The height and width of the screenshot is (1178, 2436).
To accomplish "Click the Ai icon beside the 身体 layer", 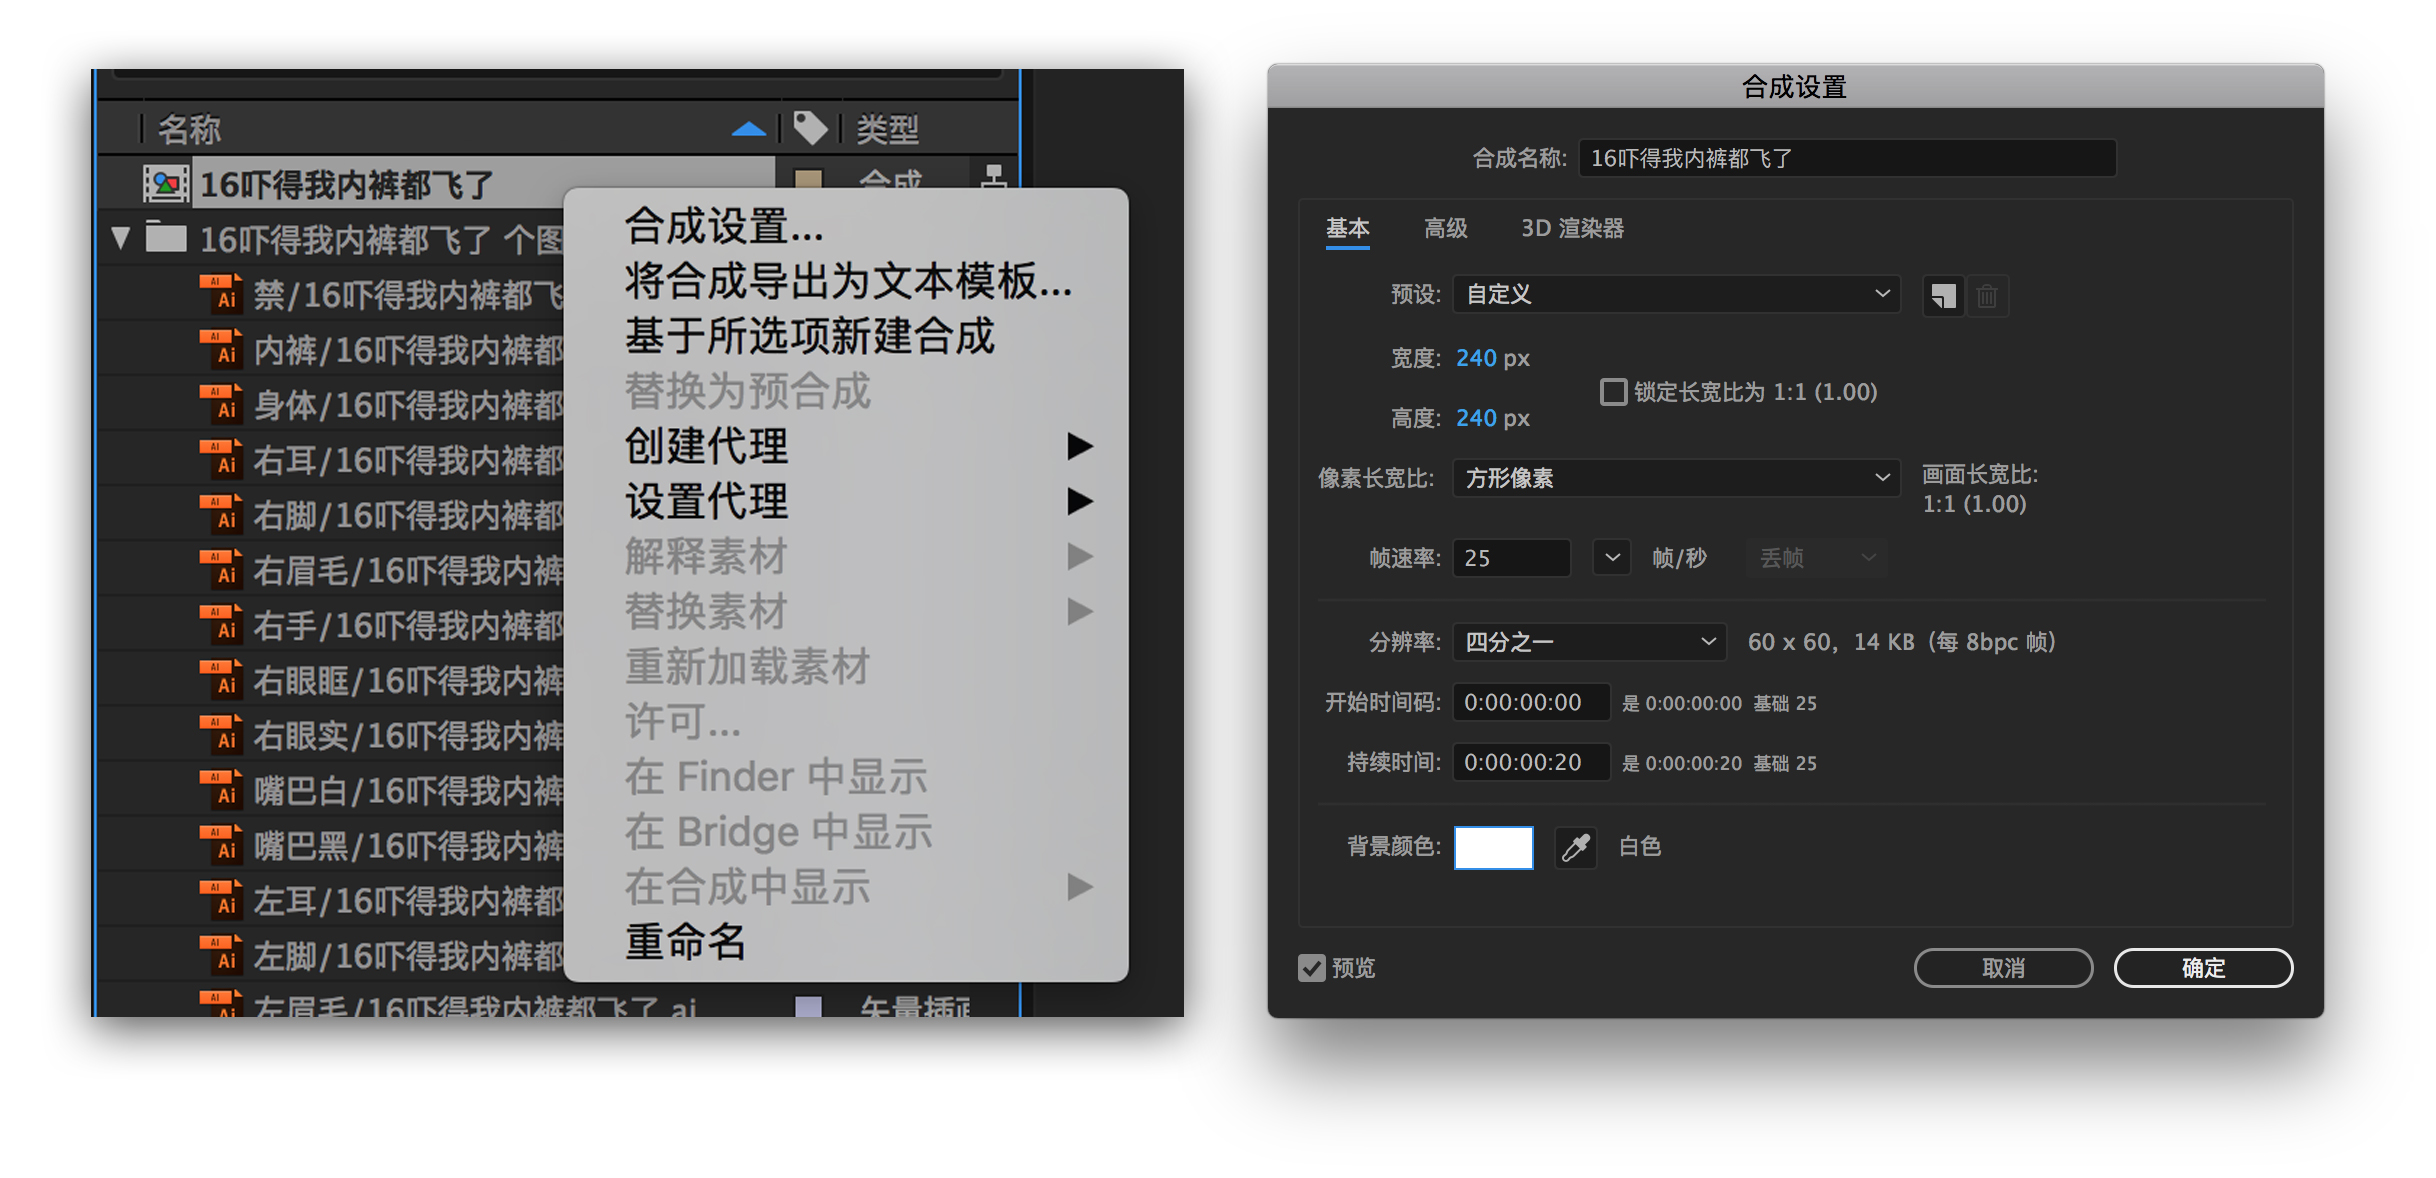I will pos(222,403).
